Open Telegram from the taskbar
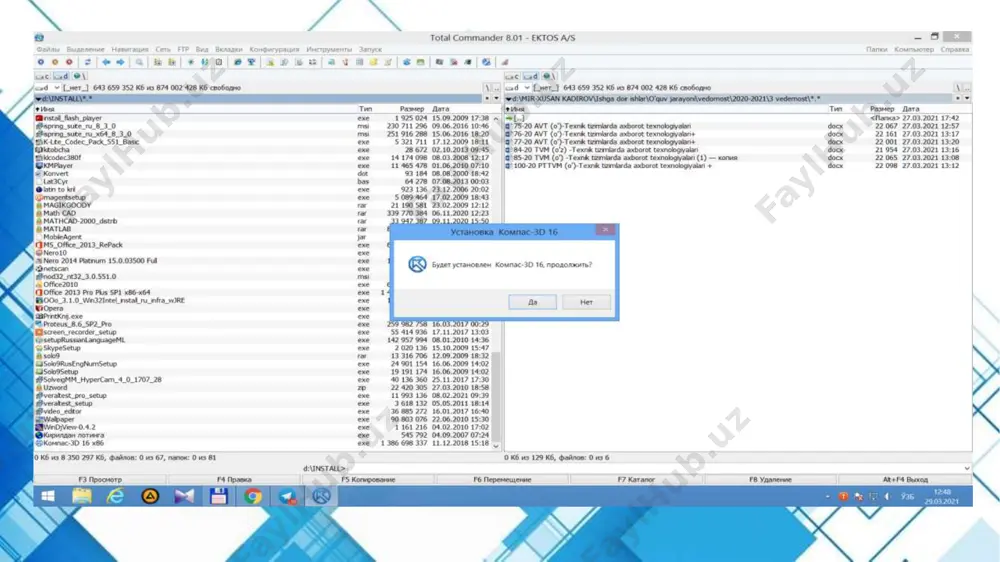This screenshot has width=1000, height=562. pos(287,496)
